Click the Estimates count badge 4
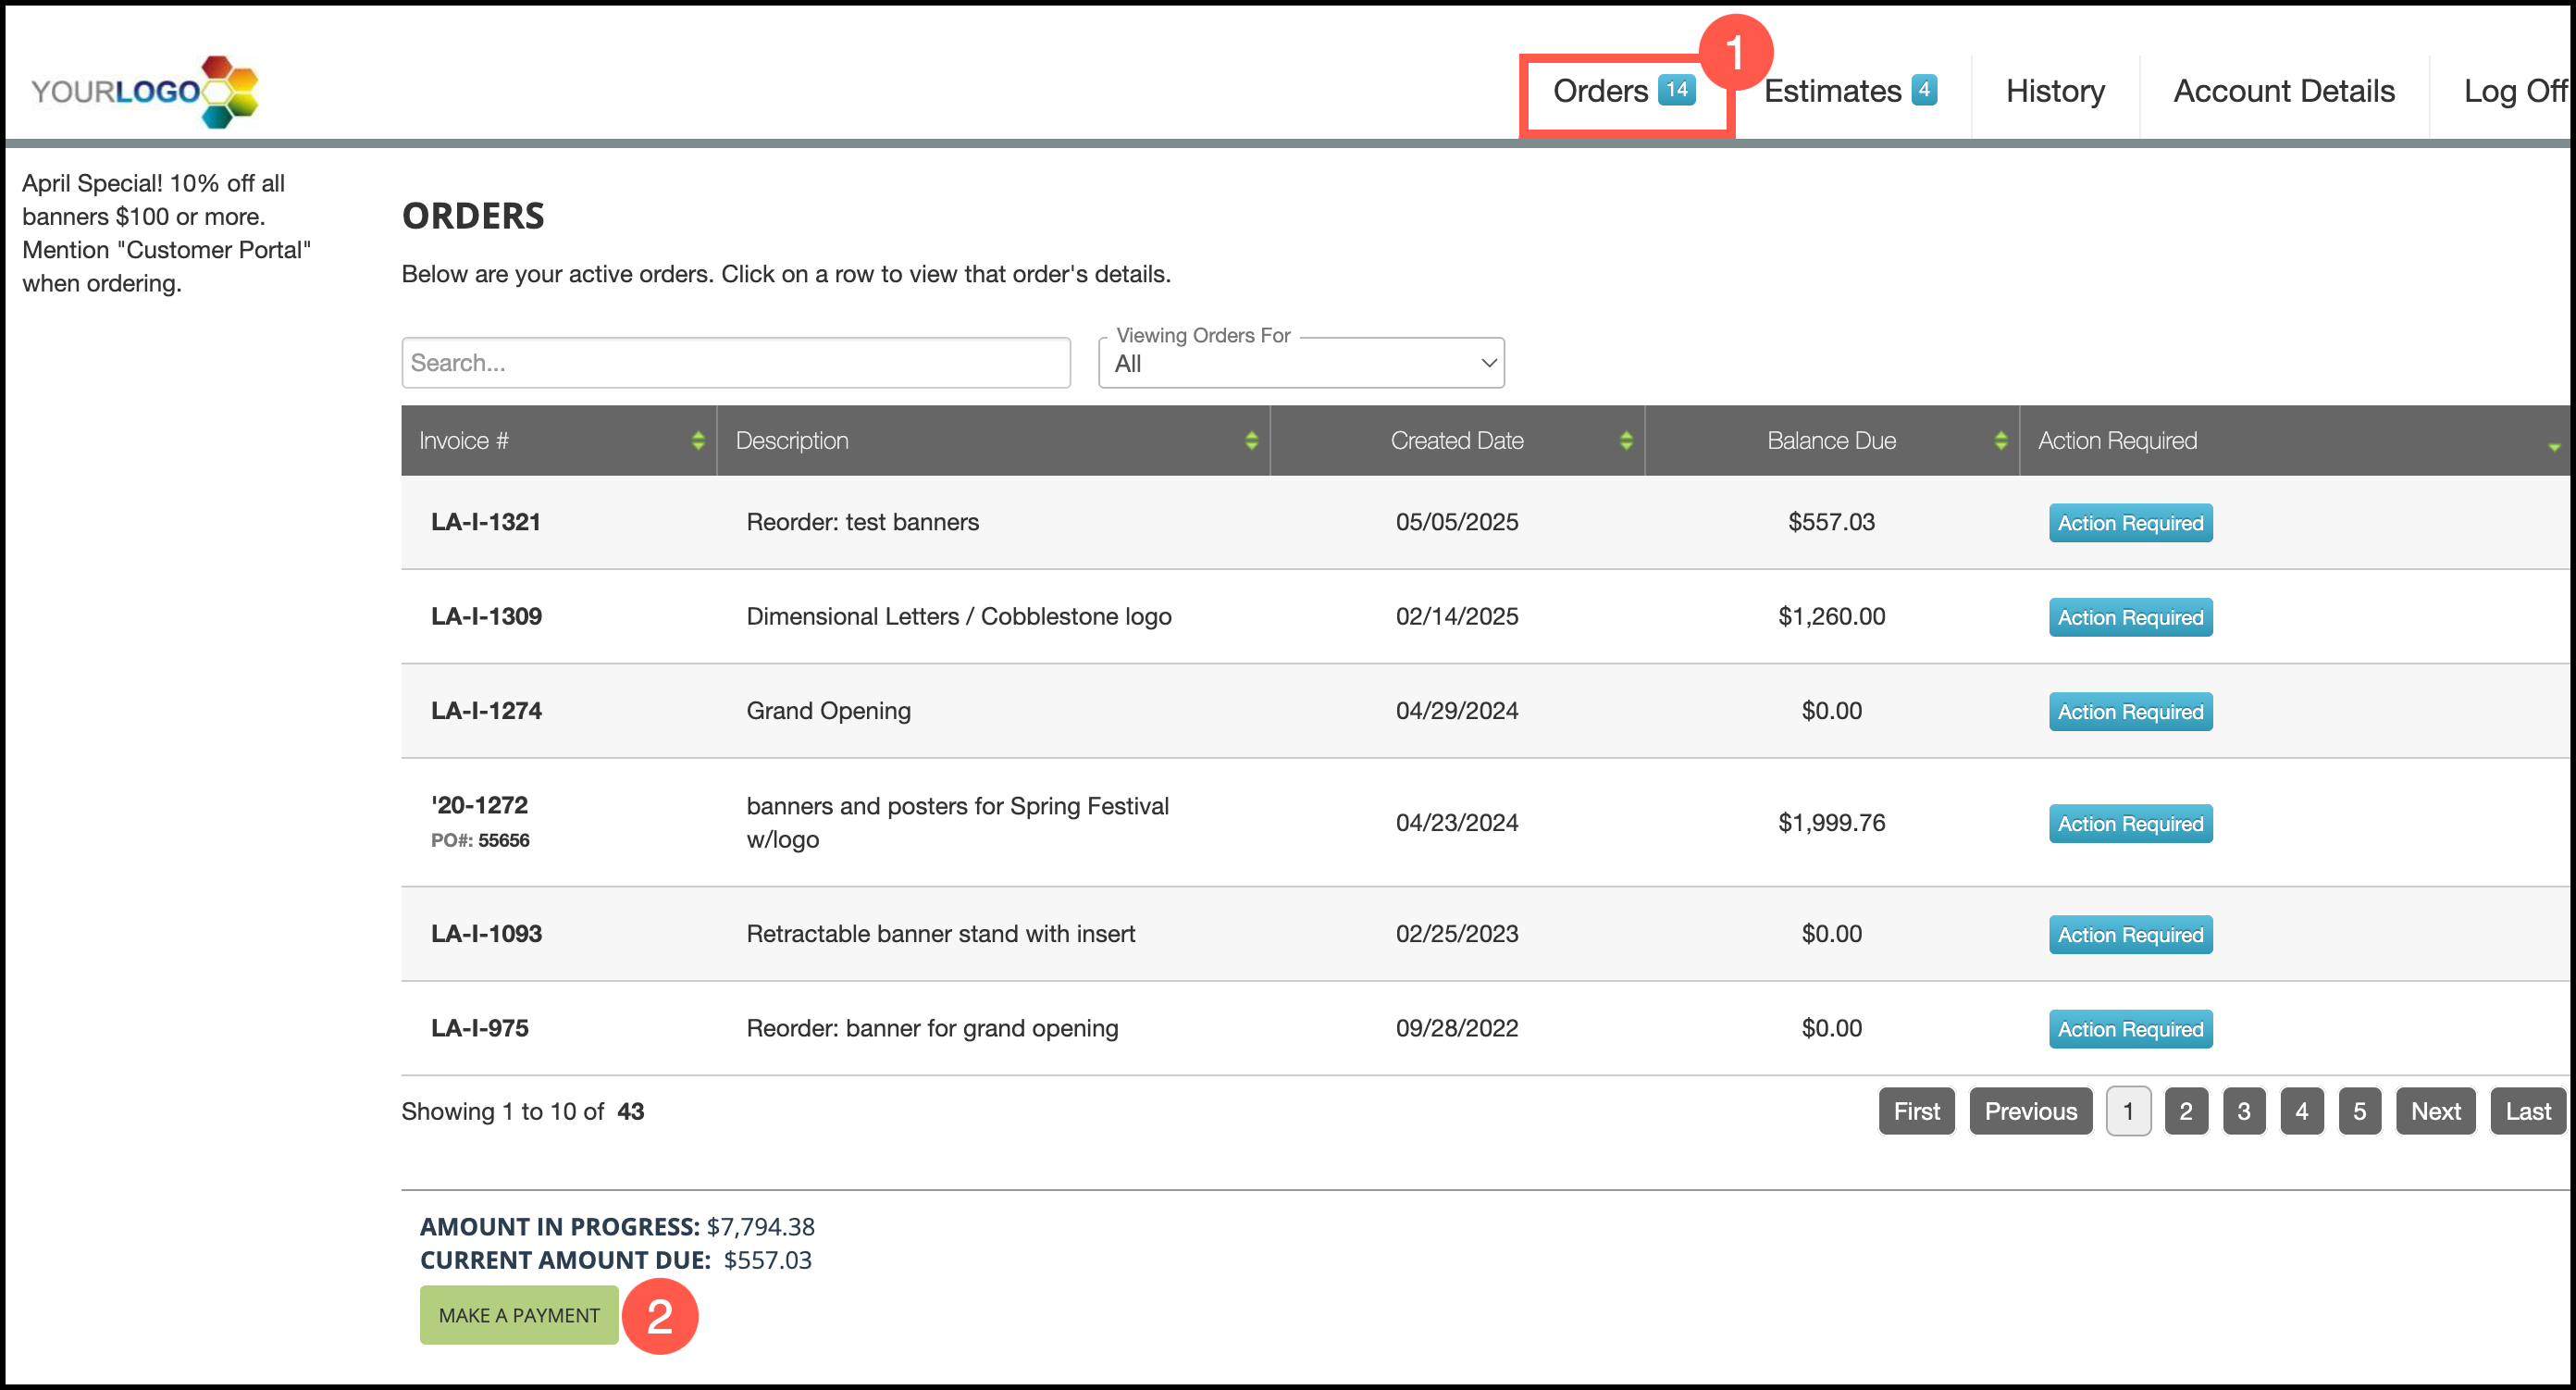Image resolution: width=2576 pixels, height=1390 pixels. tap(1923, 90)
